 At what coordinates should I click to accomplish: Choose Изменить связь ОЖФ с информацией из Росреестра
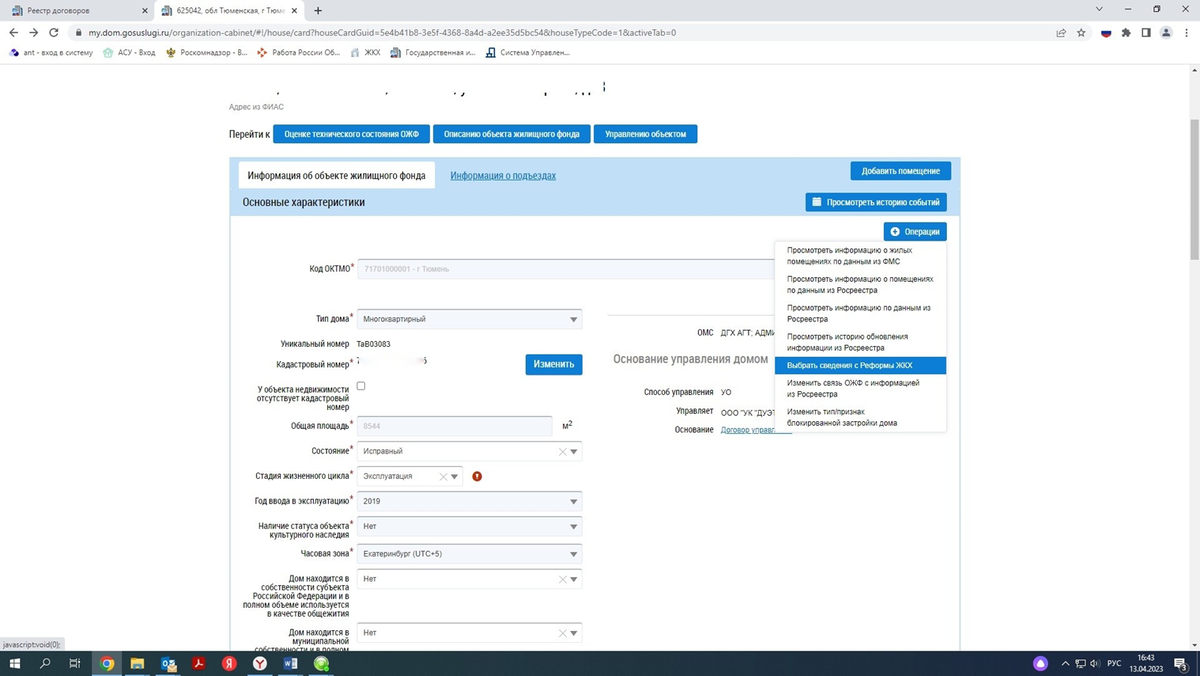[860, 388]
